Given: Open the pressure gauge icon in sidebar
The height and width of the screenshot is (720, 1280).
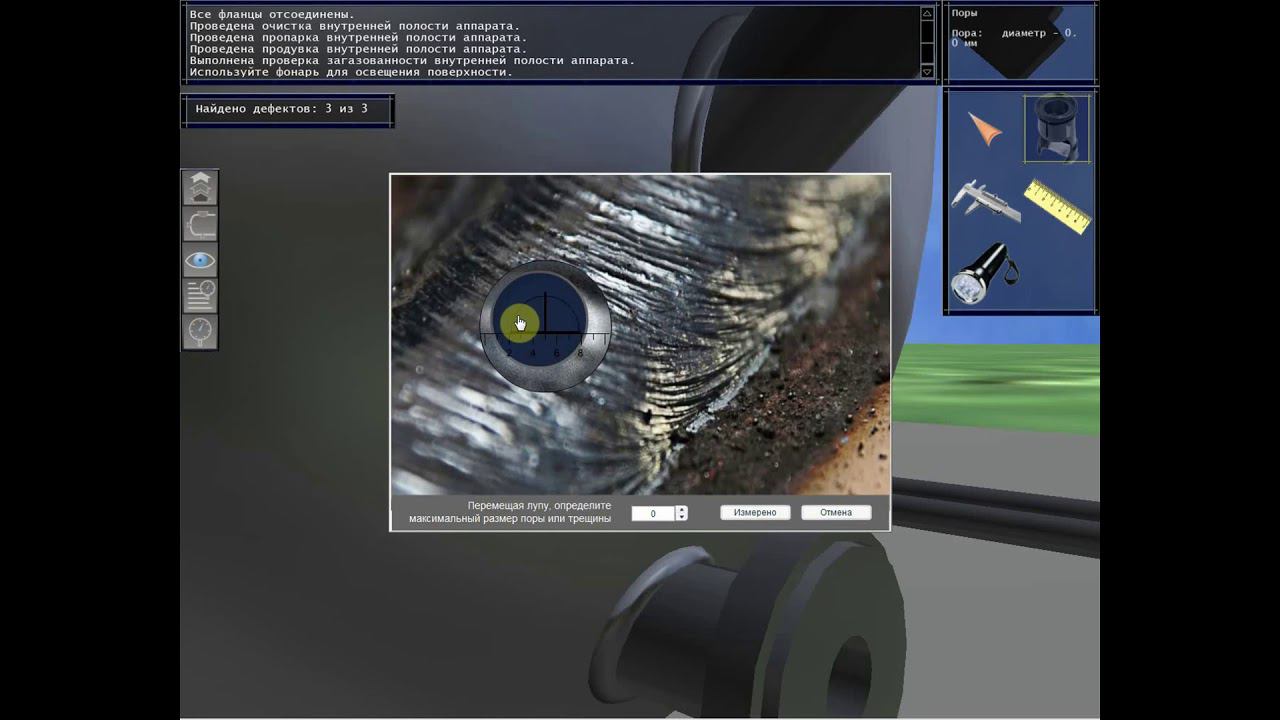Looking at the screenshot, I should pos(200,331).
